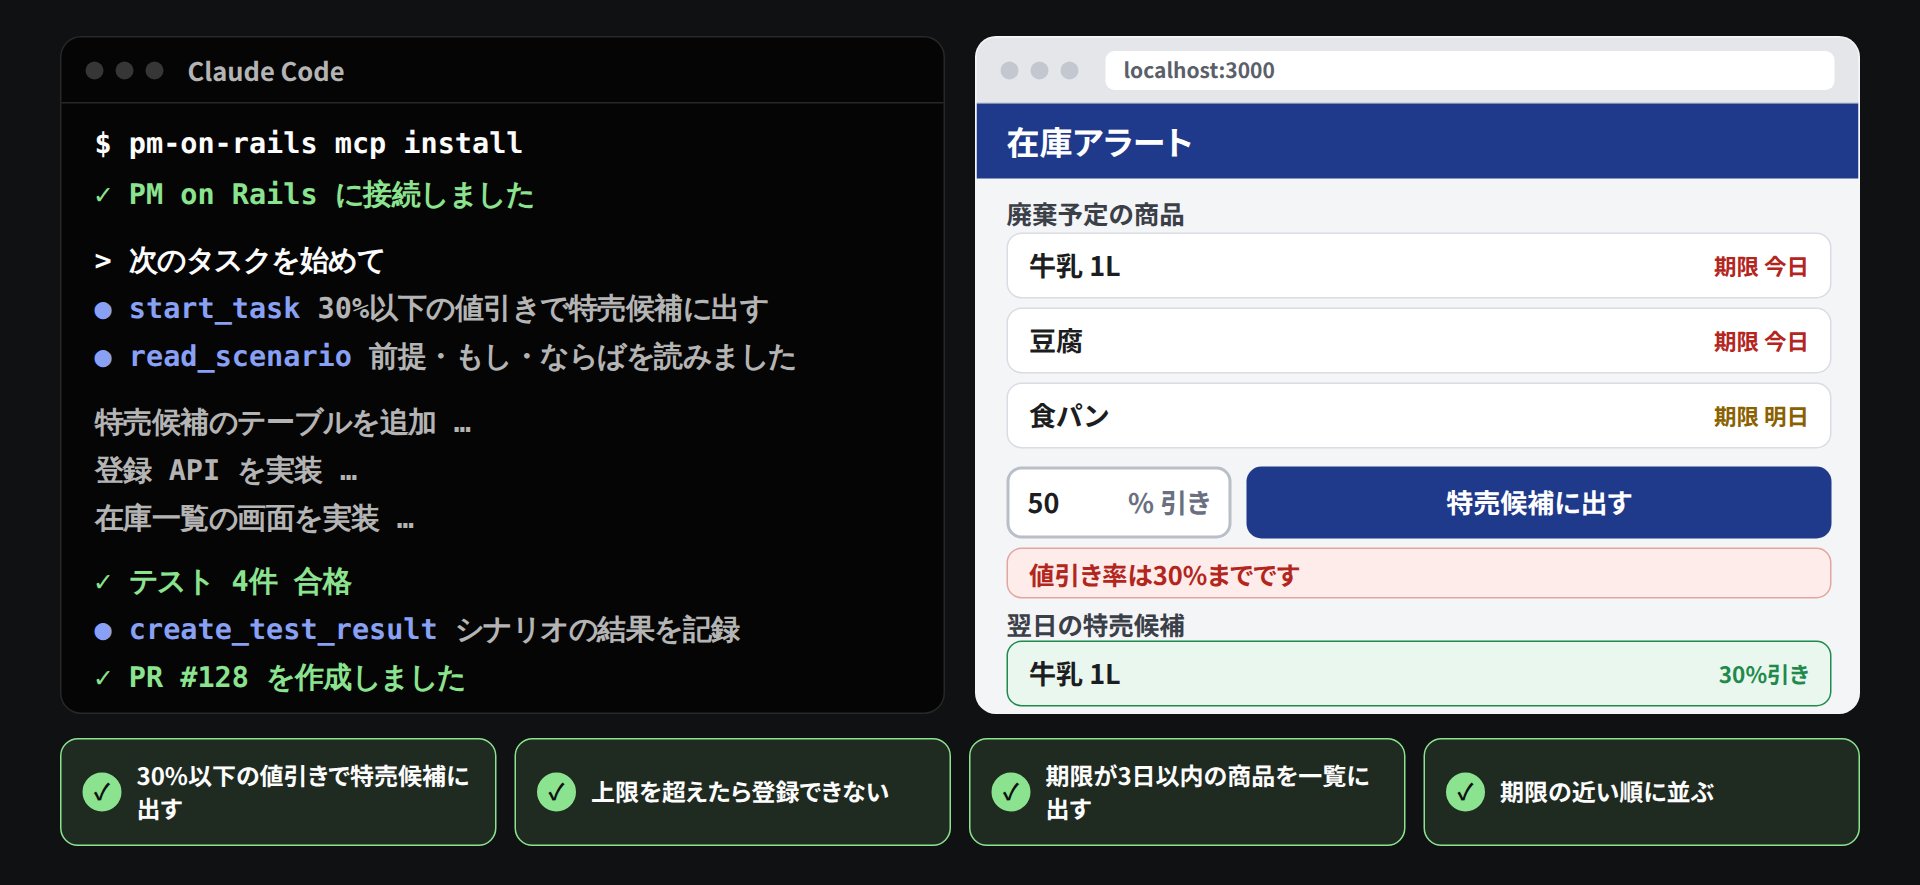Image resolution: width=1920 pixels, height=885 pixels.
Task: Click the 廃棄予定の商品 section heading
Action: click(x=1095, y=214)
